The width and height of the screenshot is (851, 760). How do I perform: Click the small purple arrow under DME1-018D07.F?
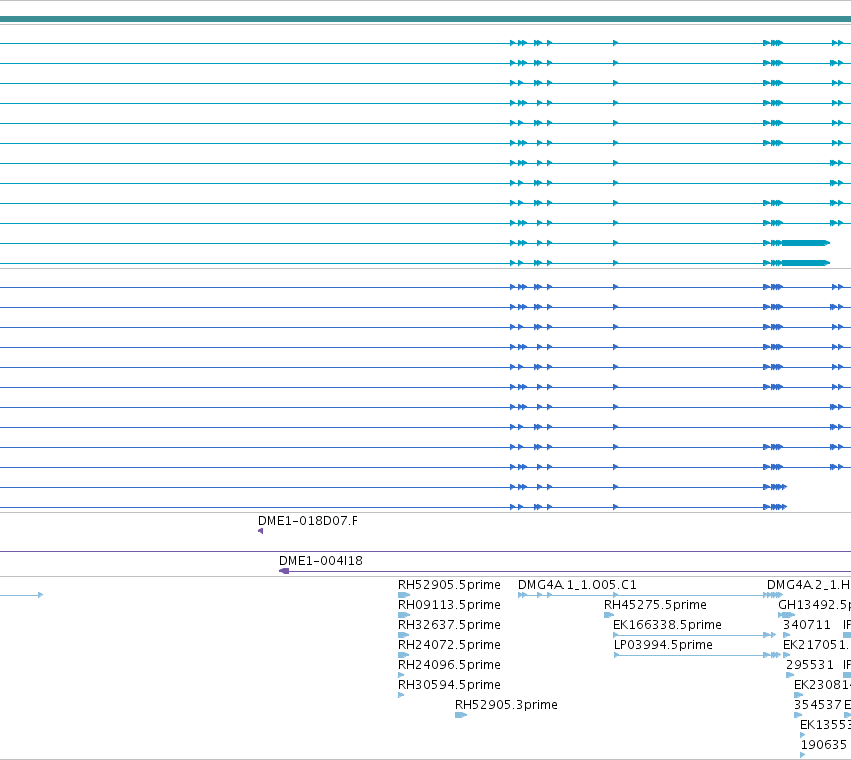pos(261,531)
